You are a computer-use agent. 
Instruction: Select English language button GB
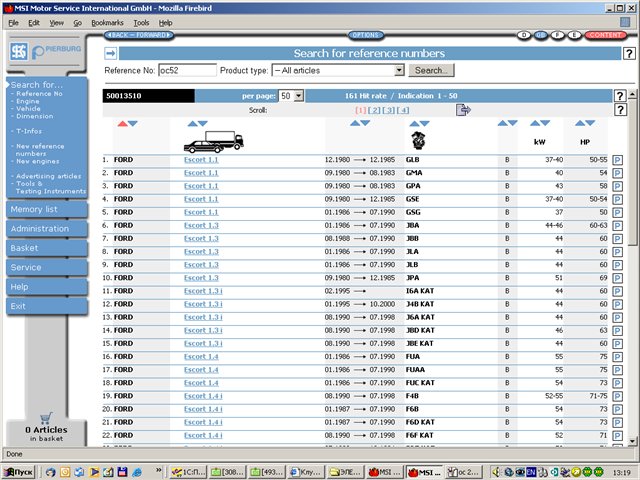541,35
